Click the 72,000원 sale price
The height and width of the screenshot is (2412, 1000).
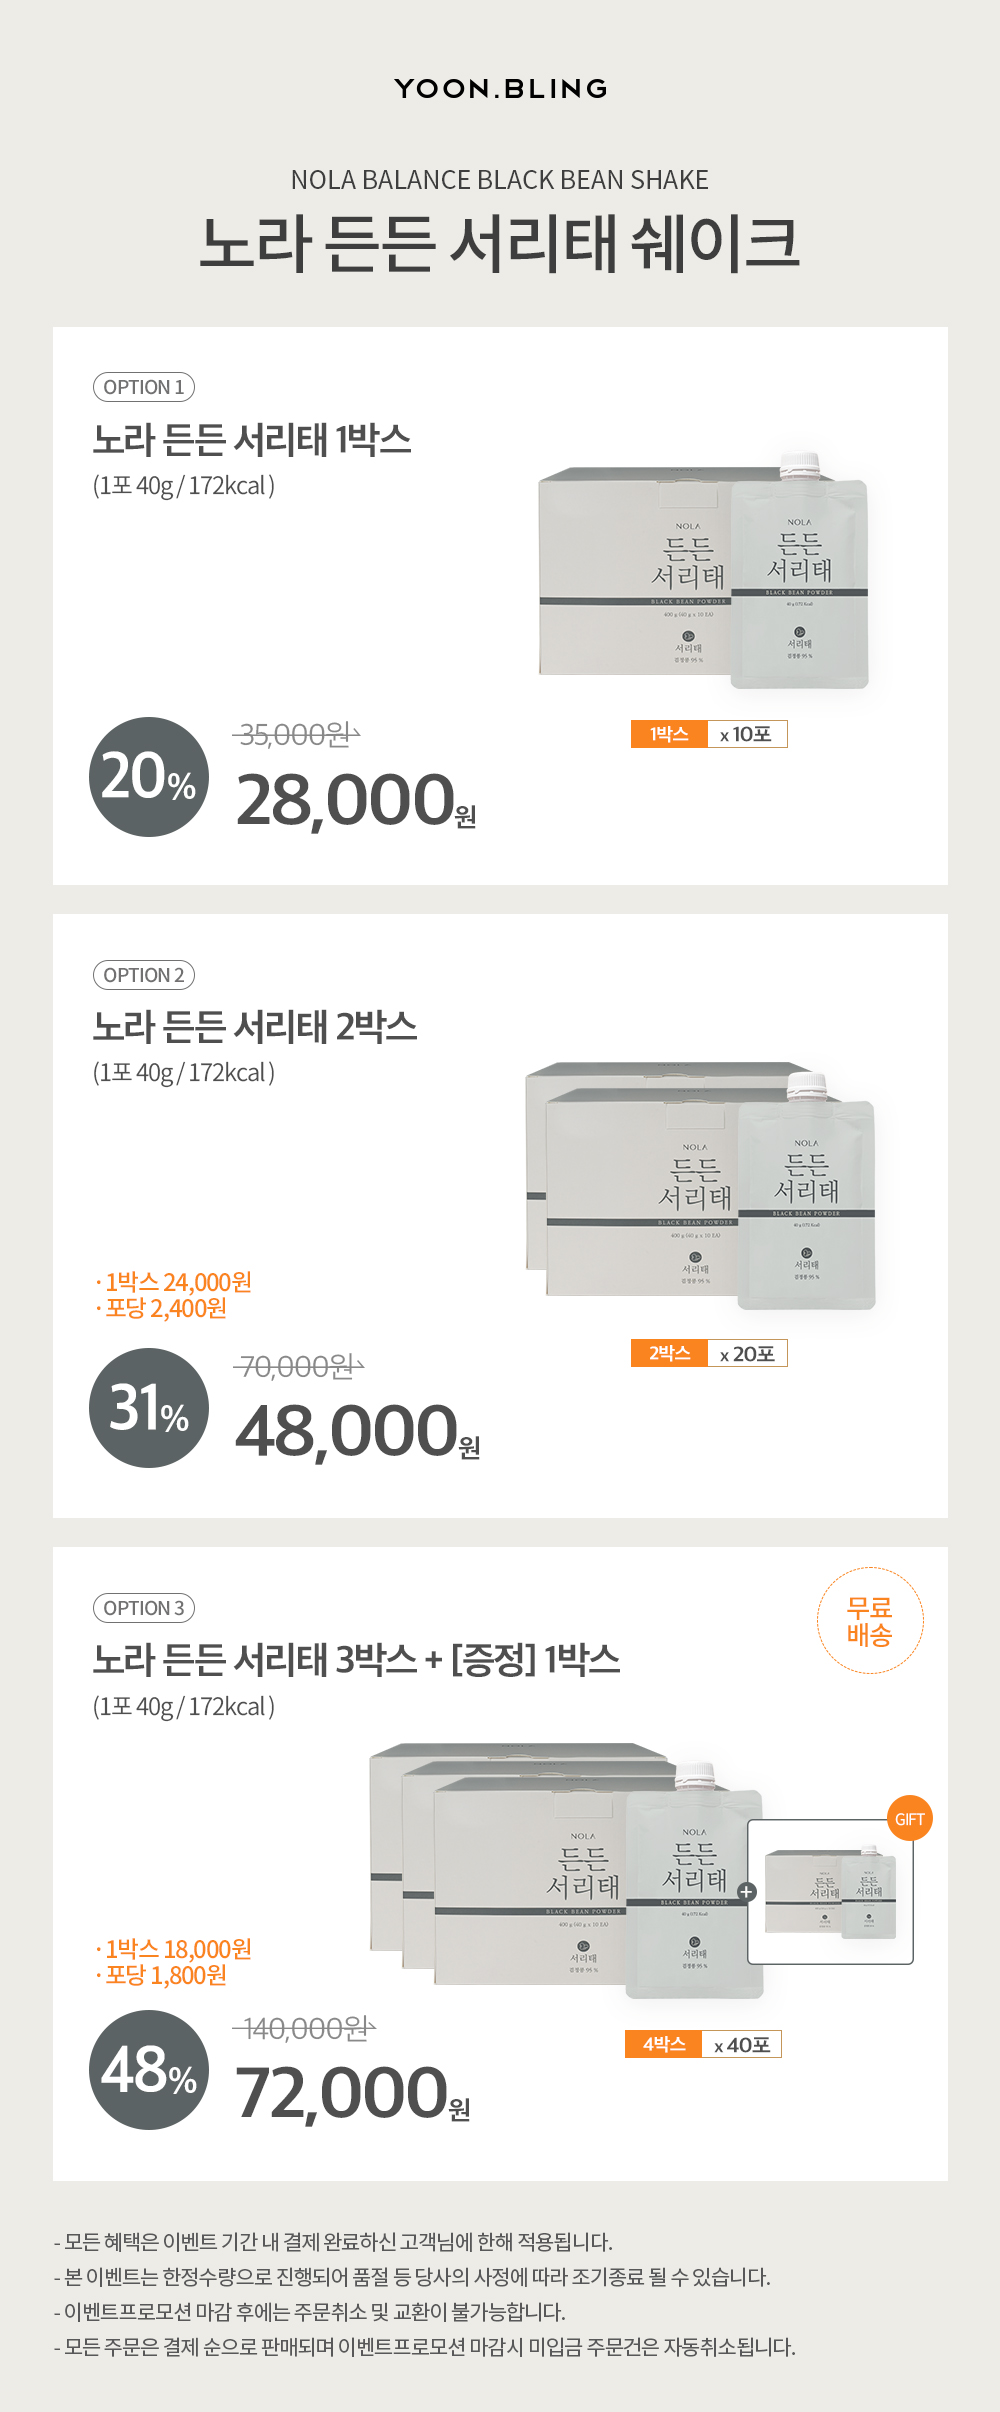(x=353, y=2092)
